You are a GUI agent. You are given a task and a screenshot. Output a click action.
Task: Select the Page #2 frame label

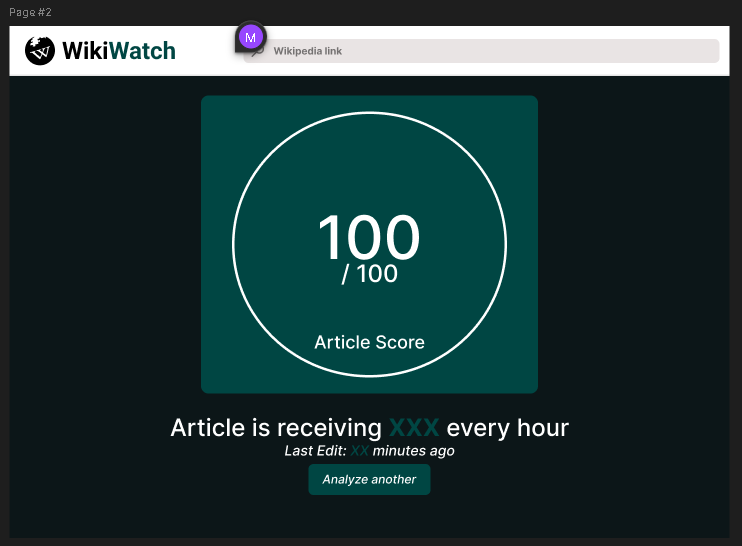[x=30, y=12]
